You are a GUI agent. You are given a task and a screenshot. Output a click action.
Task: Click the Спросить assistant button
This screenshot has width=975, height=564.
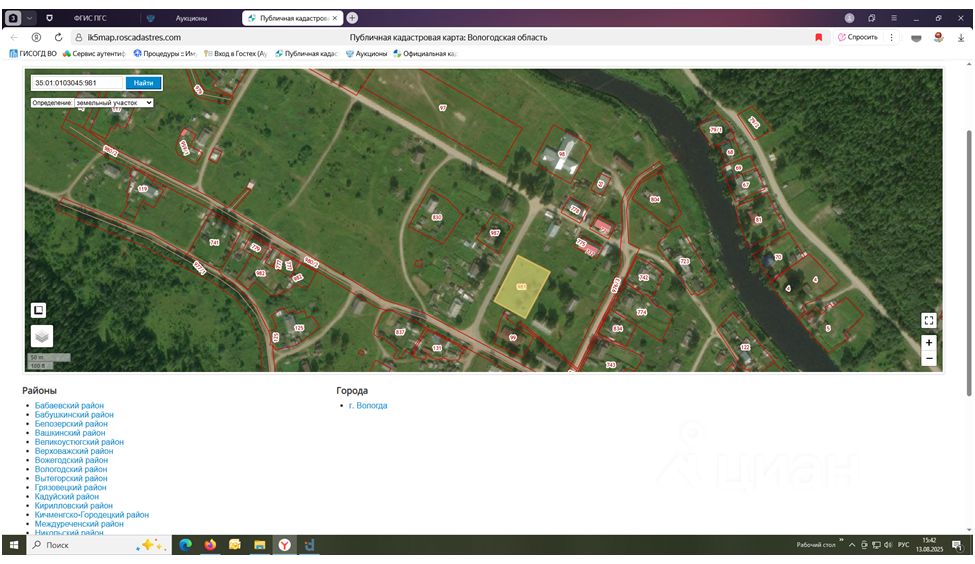(x=857, y=37)
